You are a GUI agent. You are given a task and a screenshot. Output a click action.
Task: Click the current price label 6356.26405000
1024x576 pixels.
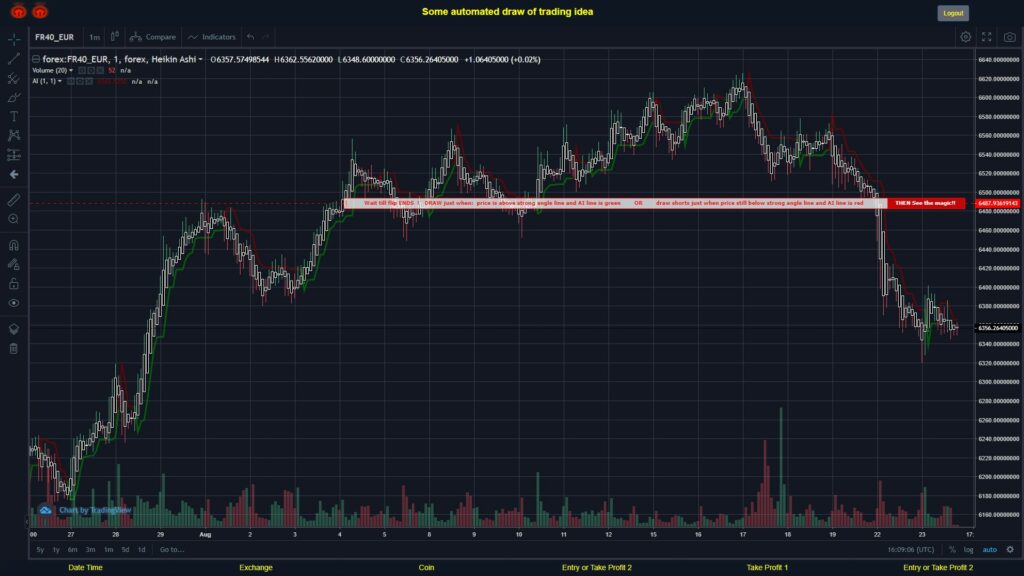click(998, 328)
